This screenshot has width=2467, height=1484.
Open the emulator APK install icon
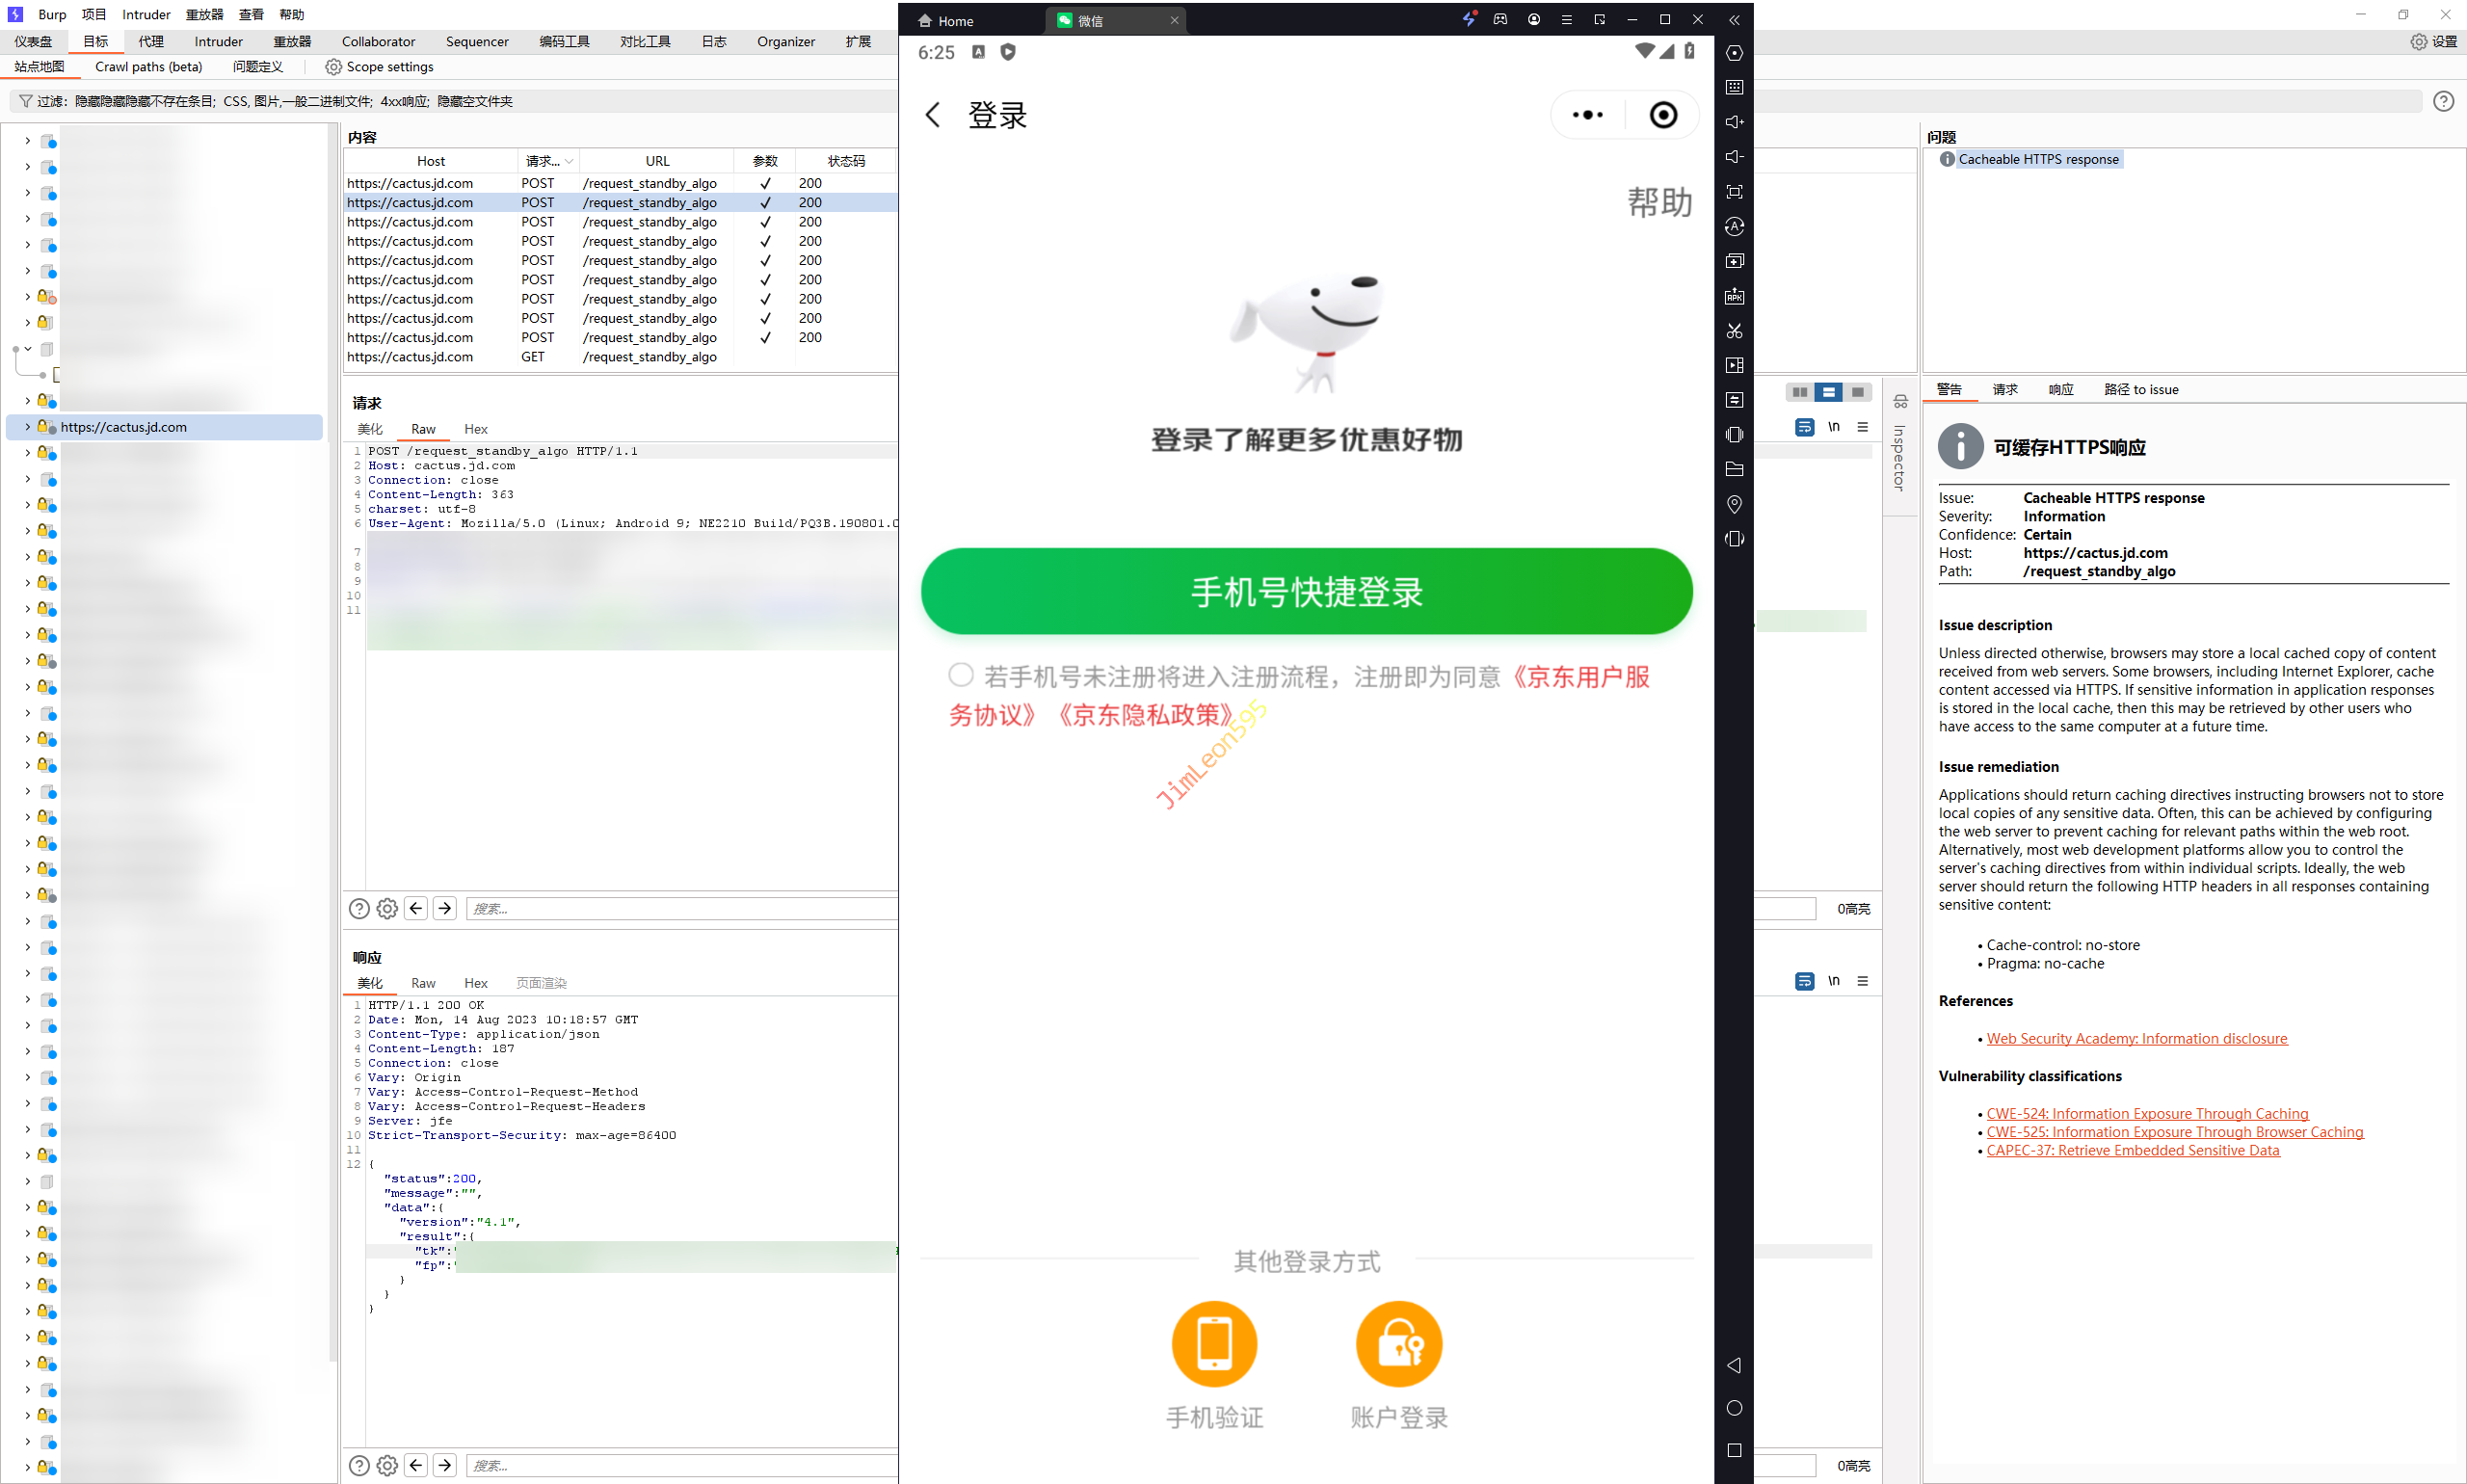coord(1734,296)
